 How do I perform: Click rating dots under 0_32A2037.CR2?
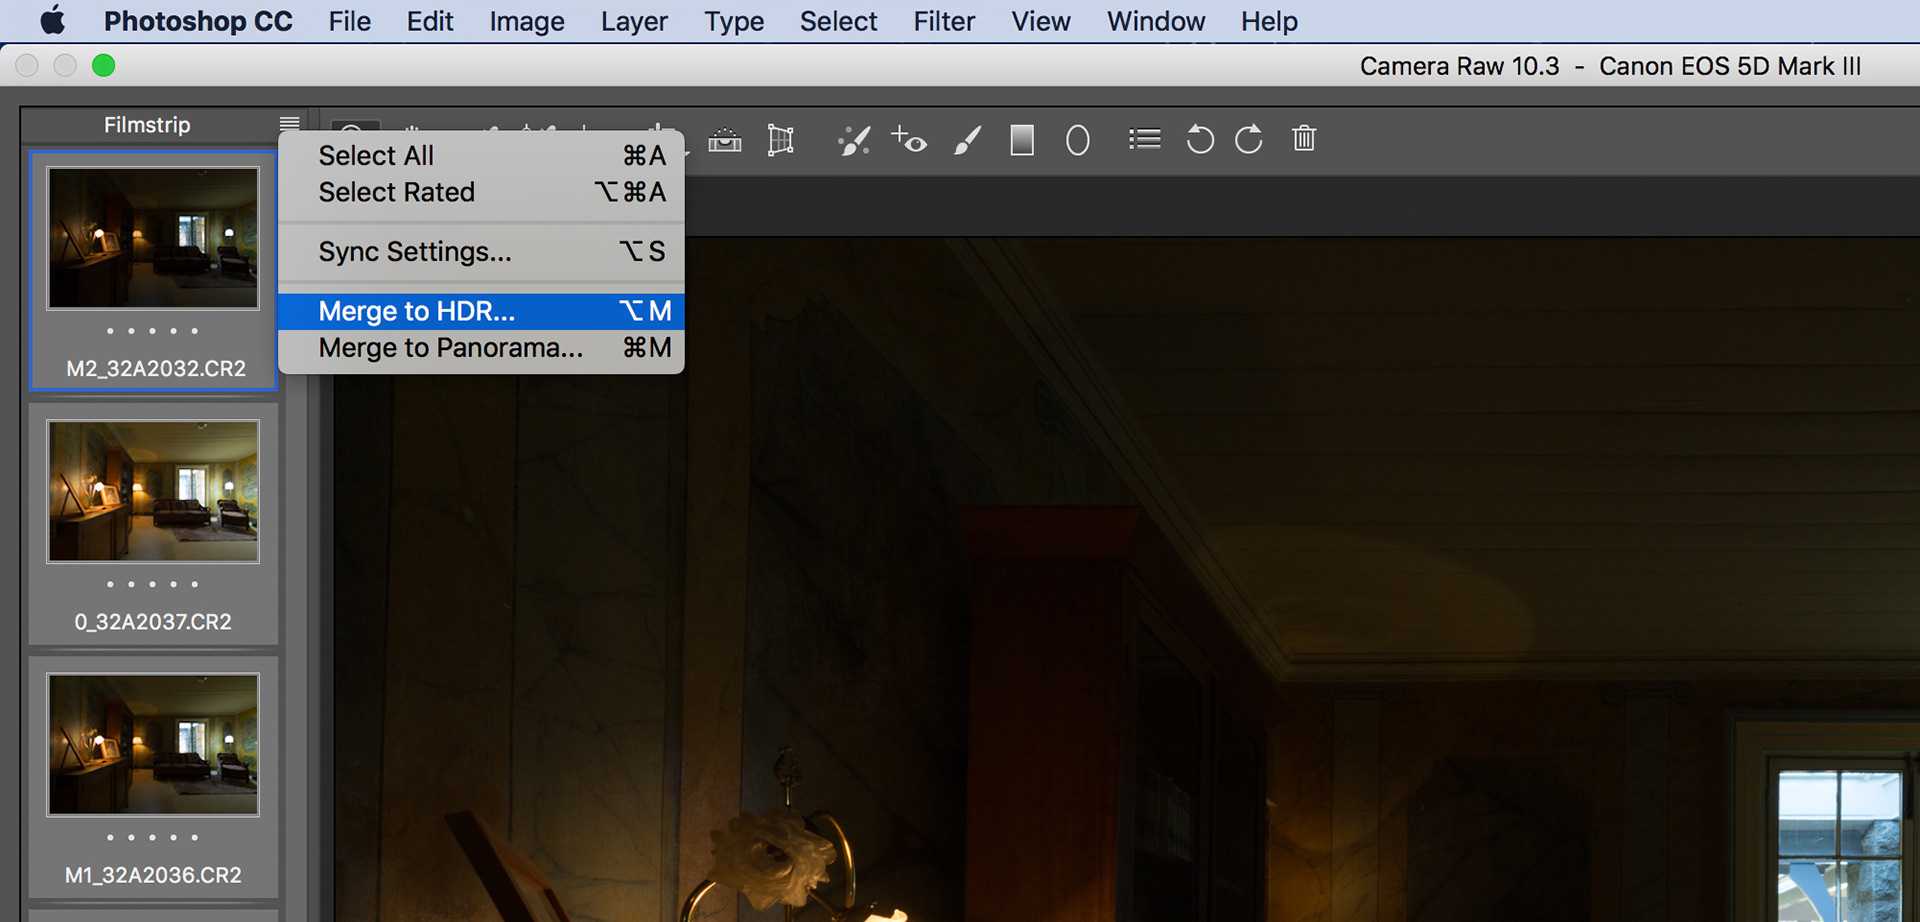(x=152, y=584)
